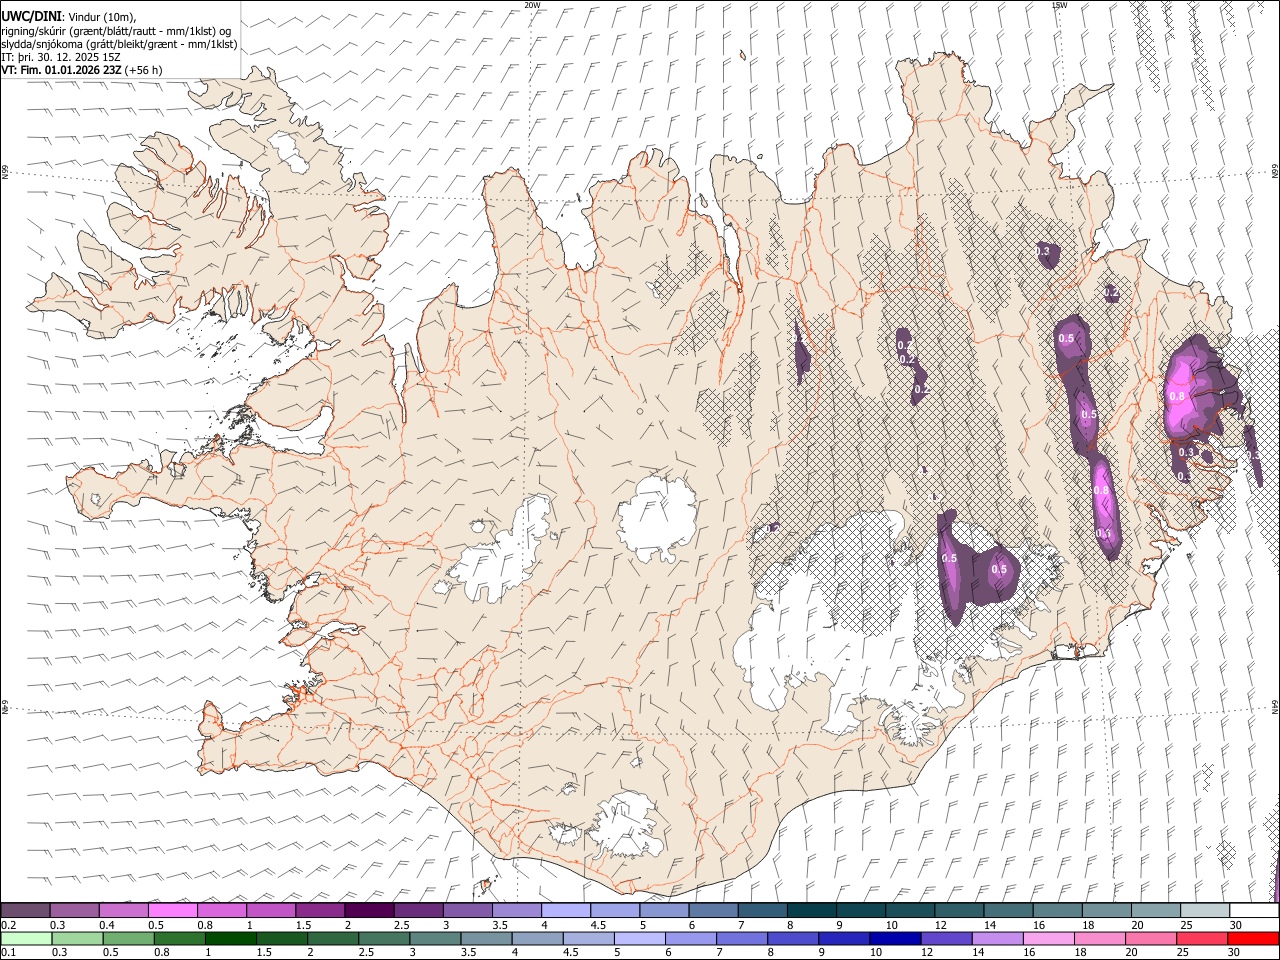Click upper legend dark teal swatch 8–9
1280x960 pixels.
point(812,910)
